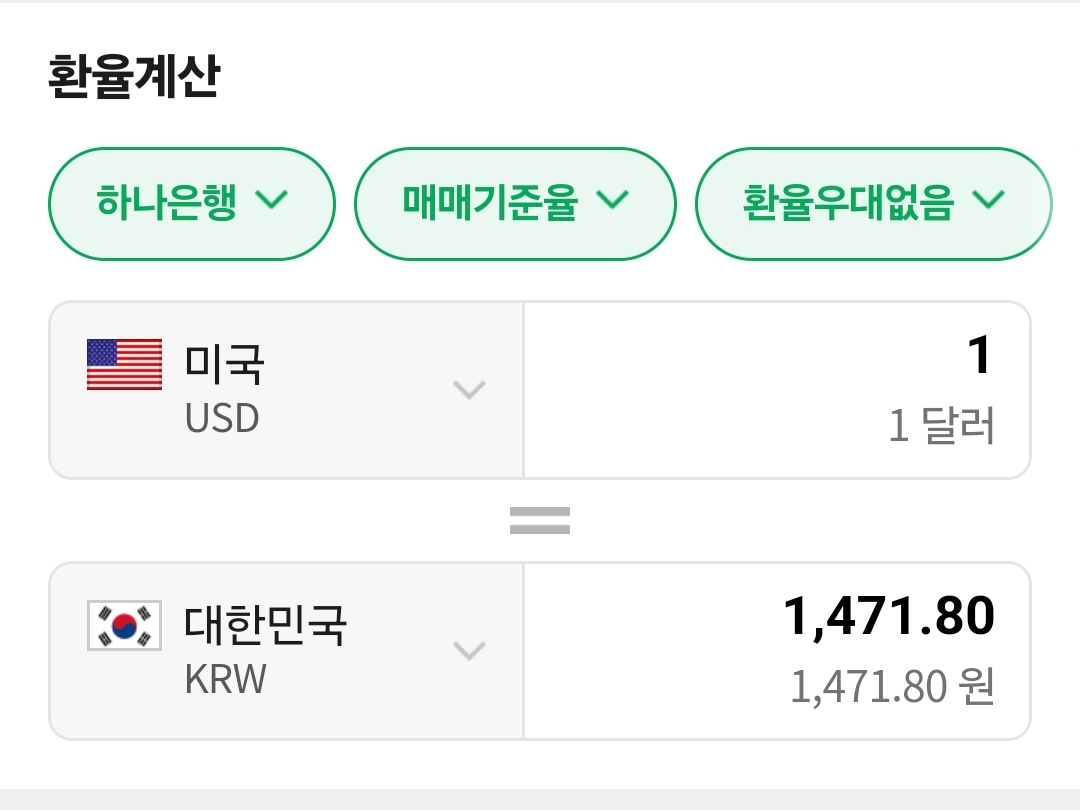
Task: Click the equals sign between currencies
Action: [539, 520]
